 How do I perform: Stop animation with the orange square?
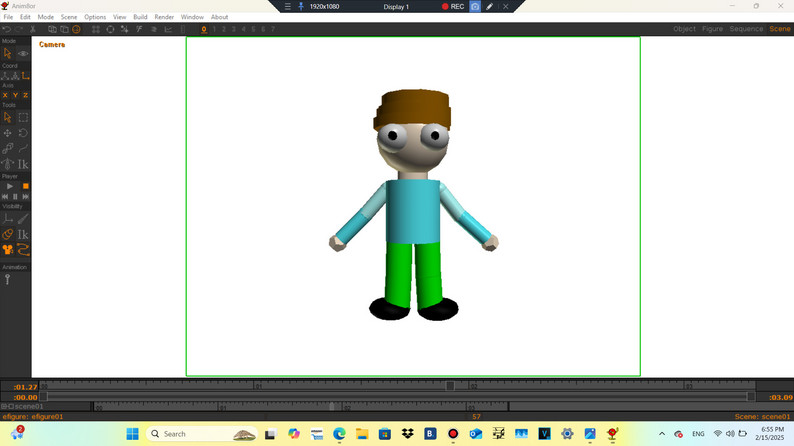coord(25,186)
